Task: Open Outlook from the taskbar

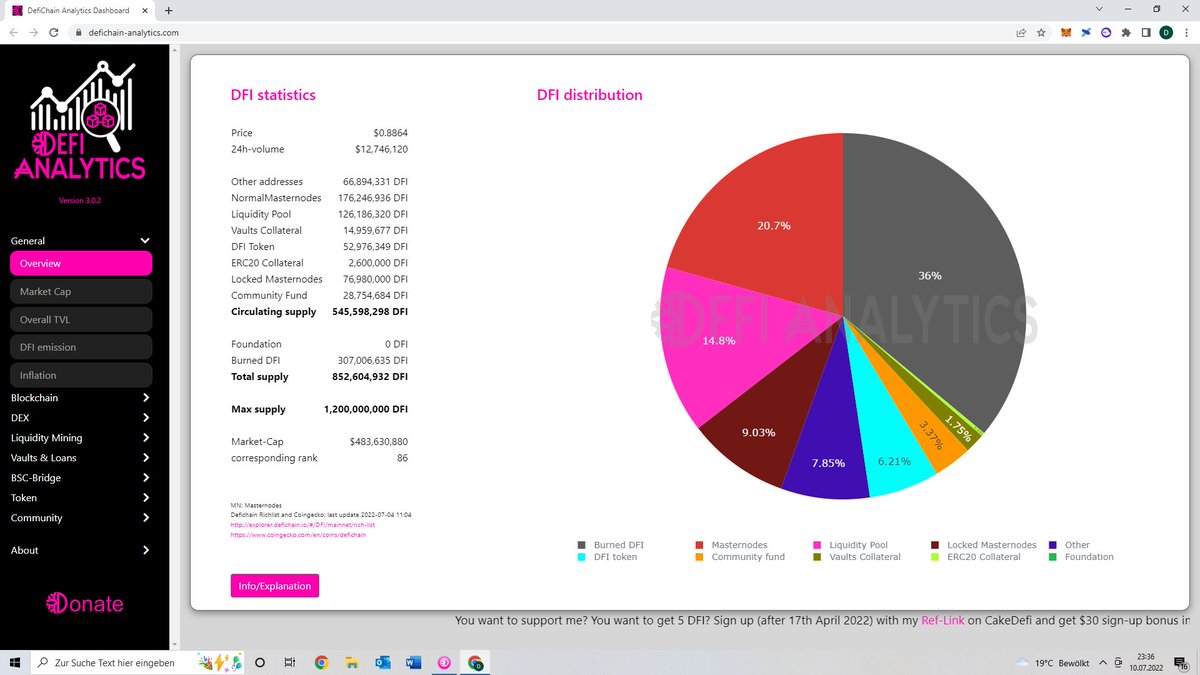Action: 382,662
